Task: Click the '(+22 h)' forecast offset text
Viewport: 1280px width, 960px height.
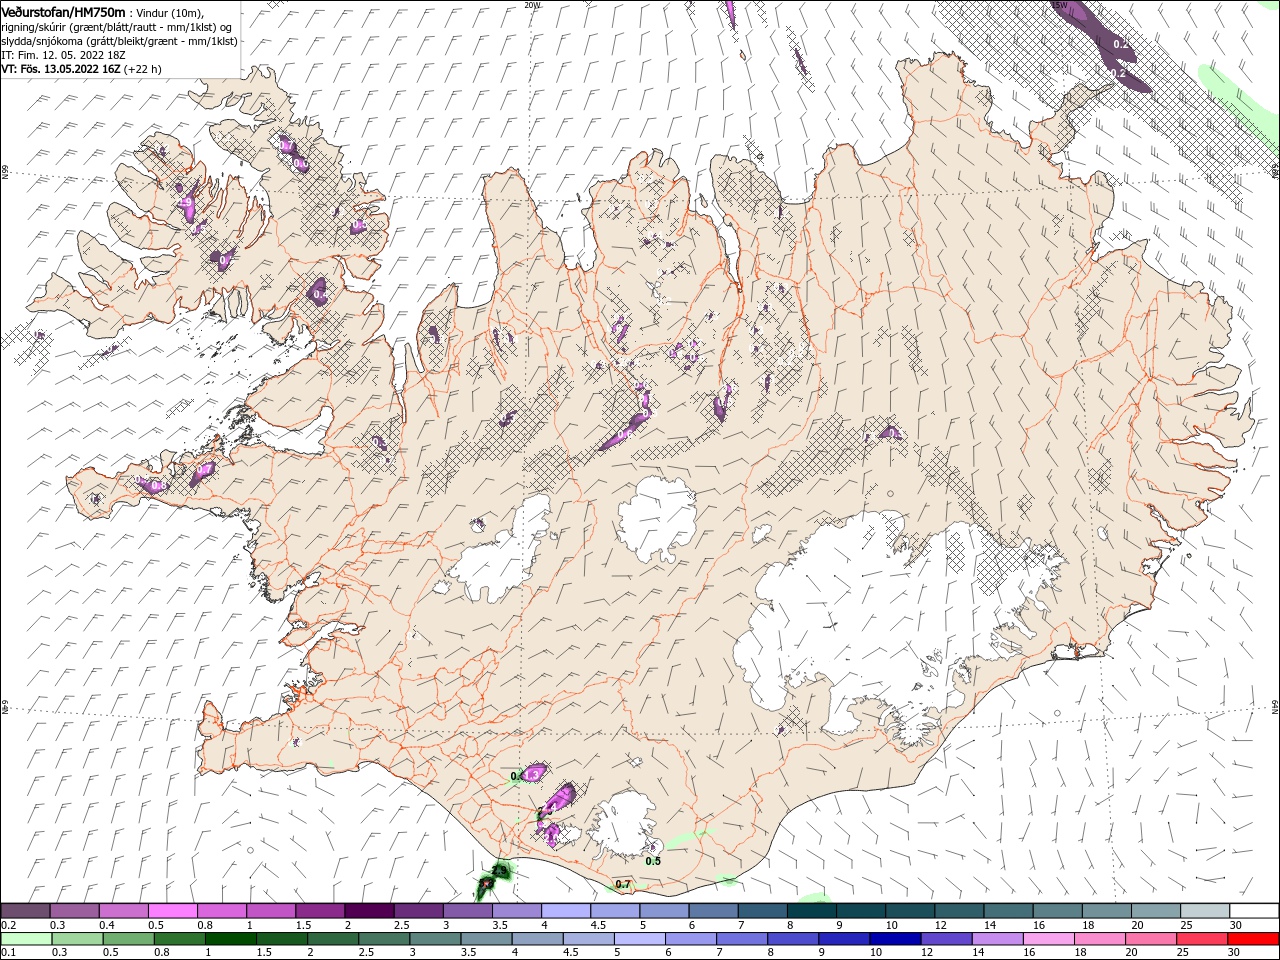Action: click(x=143, y=69)
